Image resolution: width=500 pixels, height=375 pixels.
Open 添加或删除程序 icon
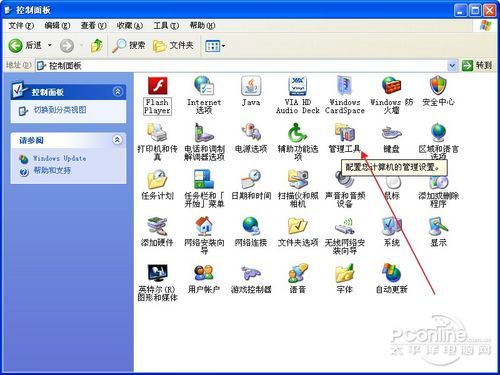pyautogui.click(x=438, y=182)
